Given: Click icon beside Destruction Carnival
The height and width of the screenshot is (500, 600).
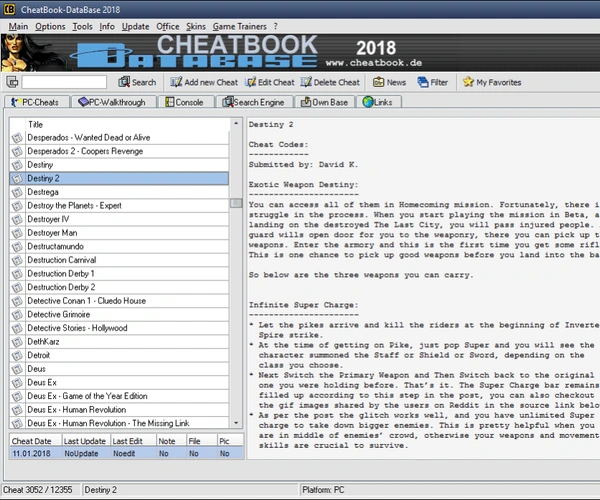Looking at the screenshot, I should (17, 260).
